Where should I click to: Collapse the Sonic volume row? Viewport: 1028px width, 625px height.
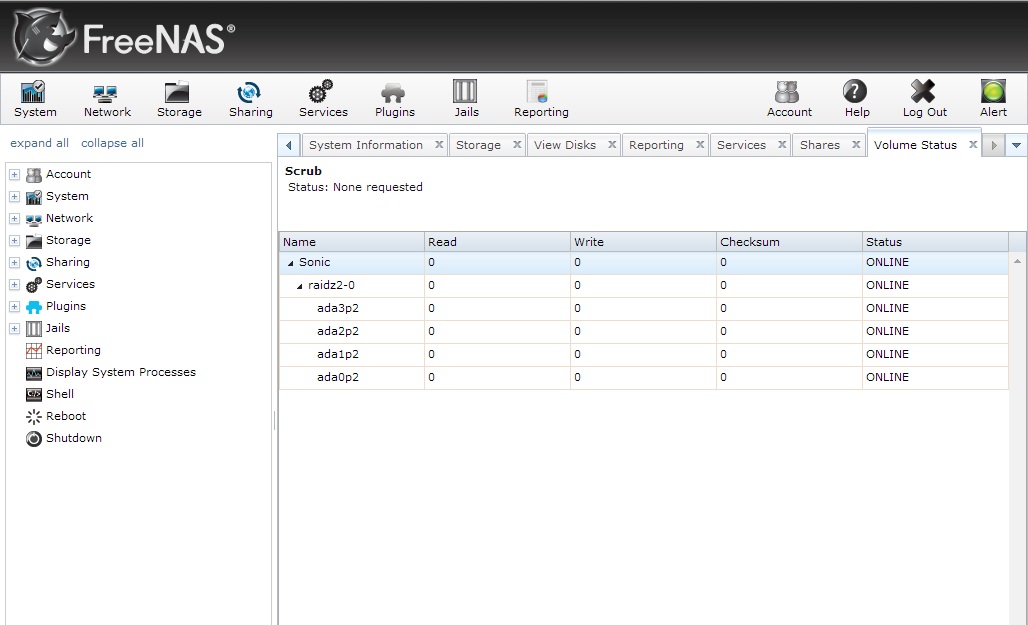pyautogui.click(x=290, y=263)
